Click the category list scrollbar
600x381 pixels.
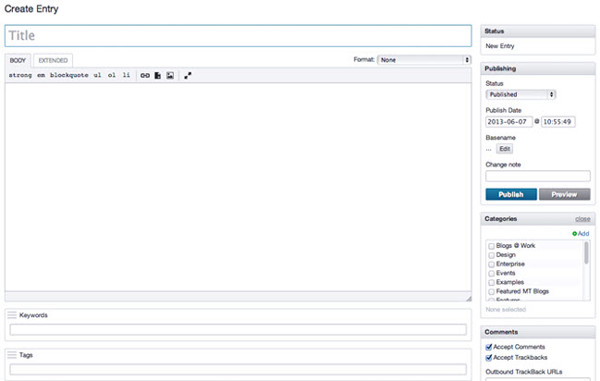coord(586,253)
